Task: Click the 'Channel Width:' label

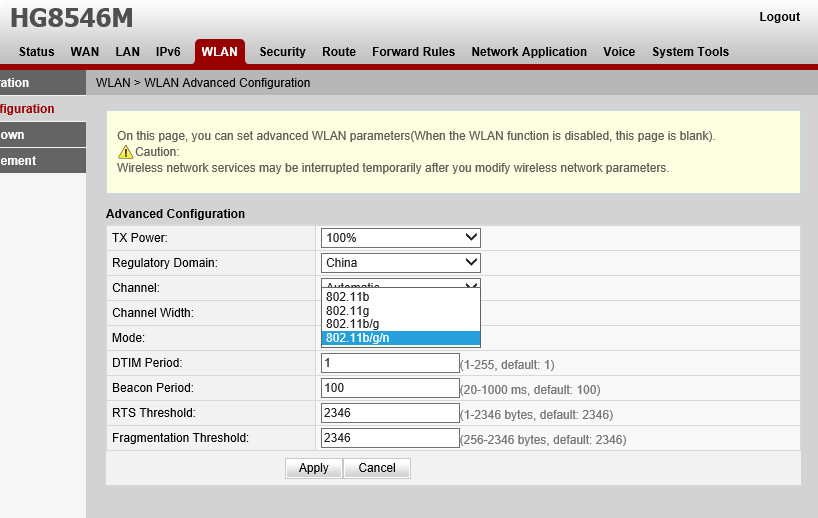Action: (x=153, y=313)
